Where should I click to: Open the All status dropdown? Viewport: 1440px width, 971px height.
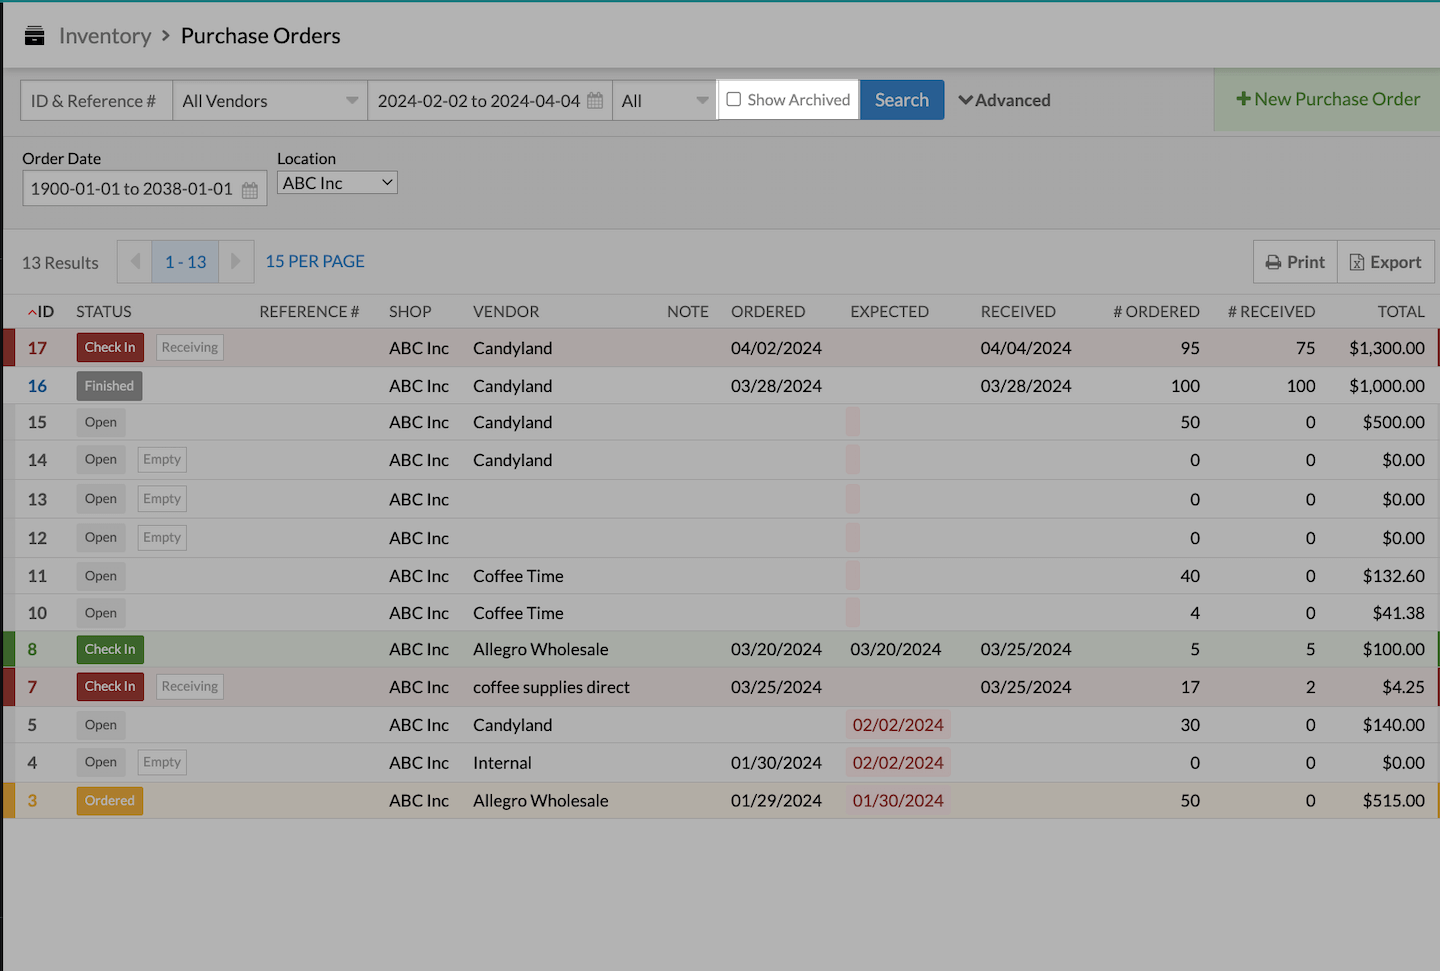point(663,101)
